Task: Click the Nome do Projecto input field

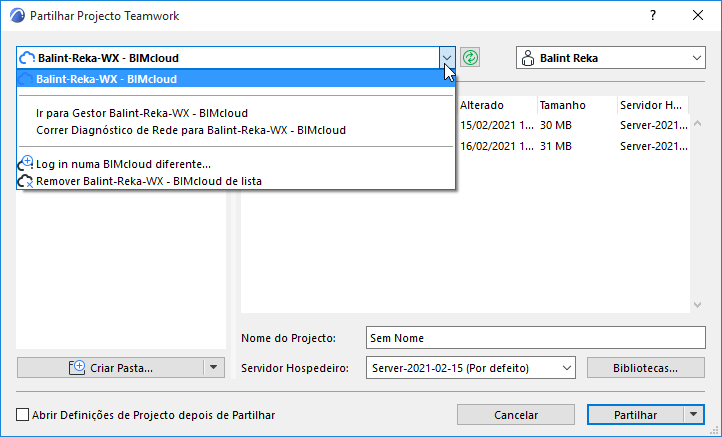Action: [536, 338]
